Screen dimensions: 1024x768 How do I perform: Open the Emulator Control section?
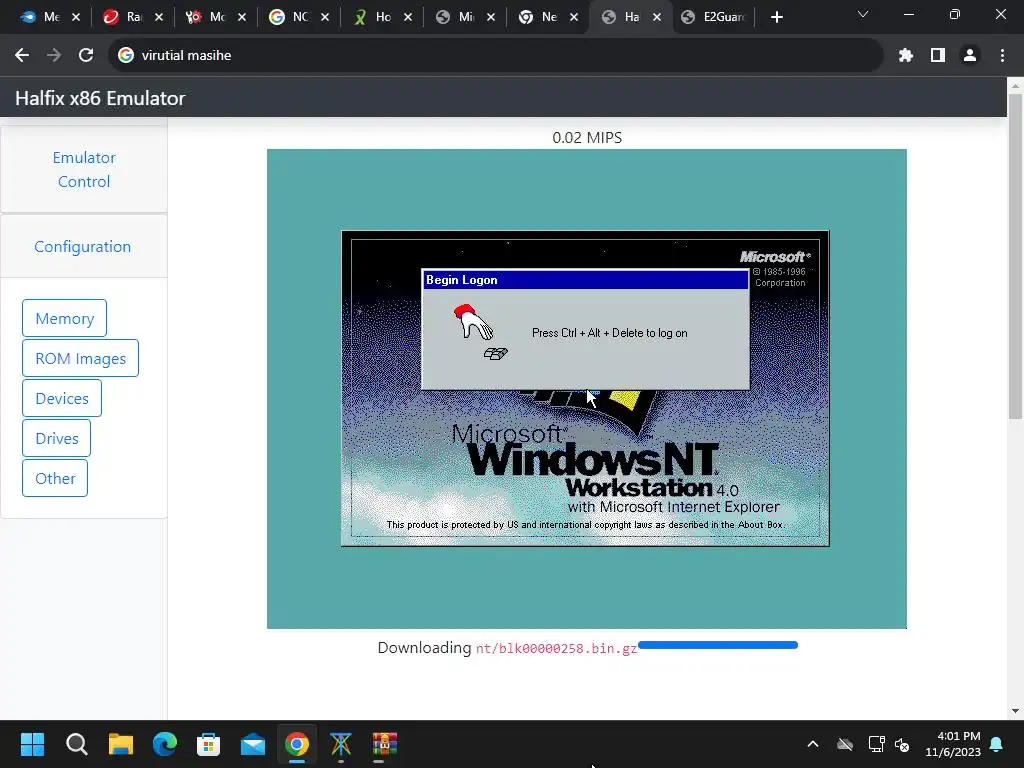(84, 169)
